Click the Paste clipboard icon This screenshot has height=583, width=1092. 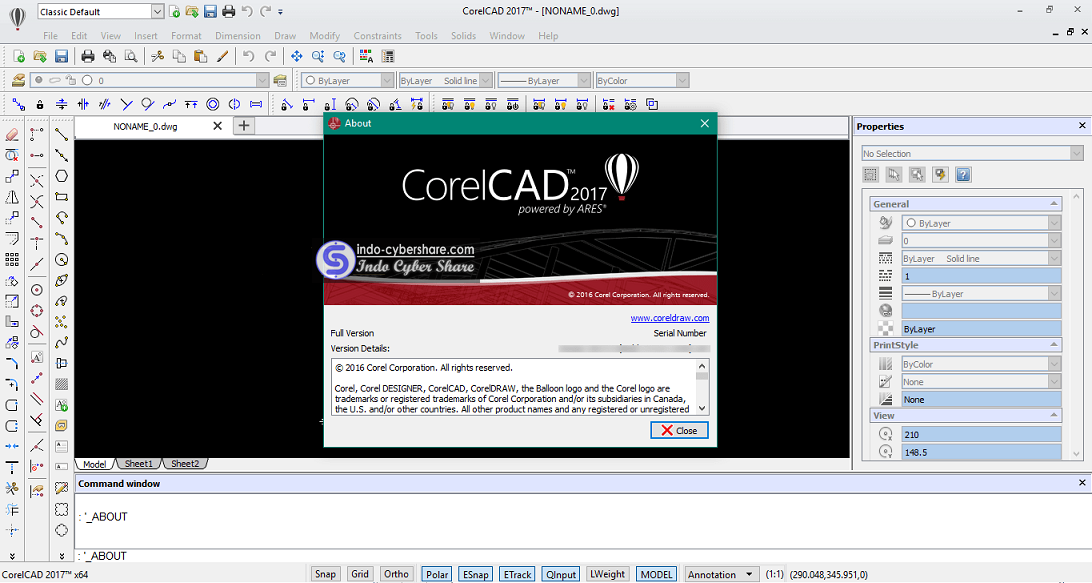pyautogui.click(x=201, y=56)
